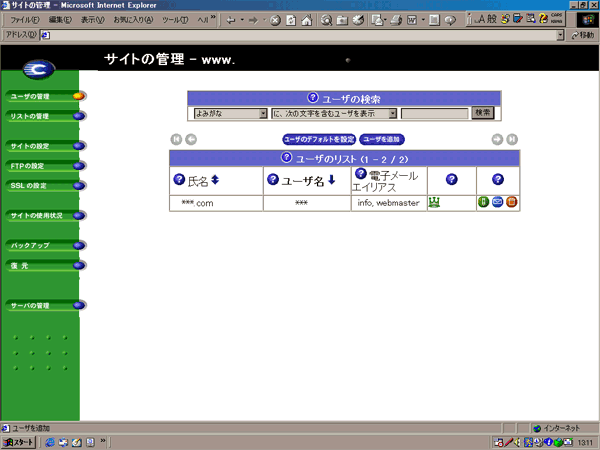Click the ユーザを追加 button
Image resolution: width=600 pixels, height=450 pixels.
pos(382,139)
